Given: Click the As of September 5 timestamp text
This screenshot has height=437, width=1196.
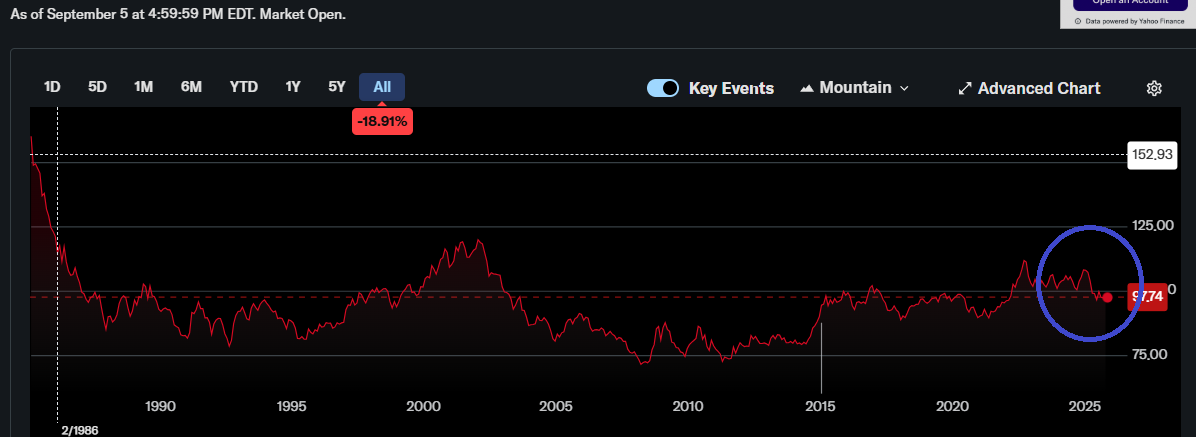Looking at the screenshot, I should [178, 14].
